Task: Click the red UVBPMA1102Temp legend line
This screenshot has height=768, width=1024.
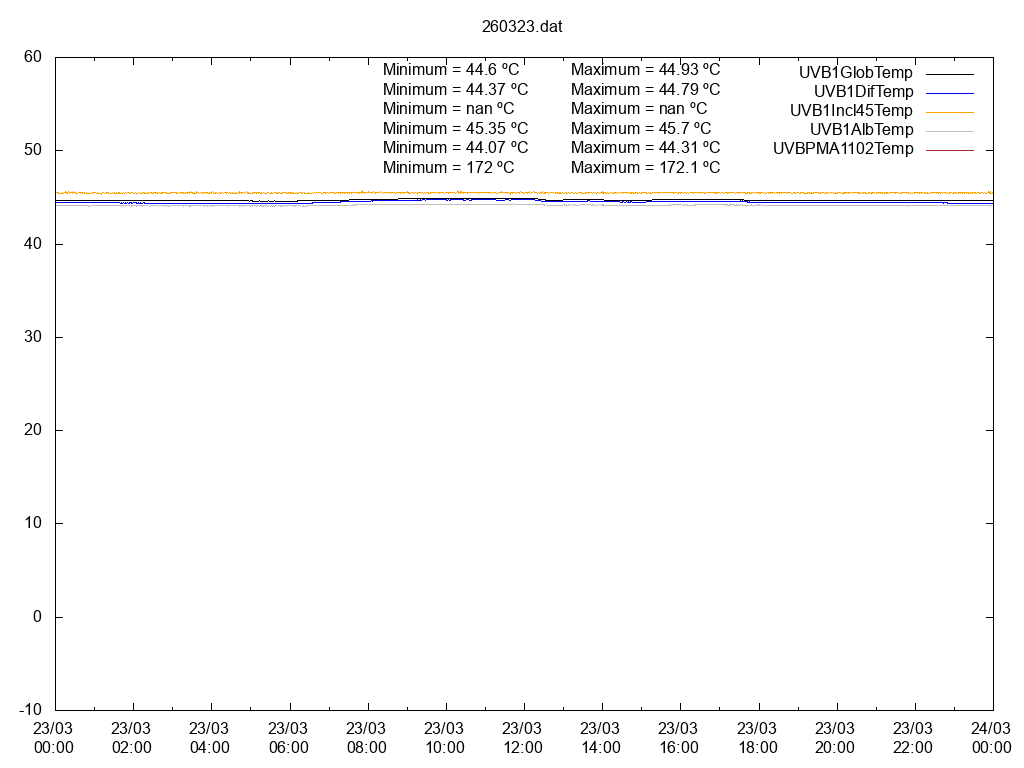Action: pyautogui.click(x=949, y=150)
